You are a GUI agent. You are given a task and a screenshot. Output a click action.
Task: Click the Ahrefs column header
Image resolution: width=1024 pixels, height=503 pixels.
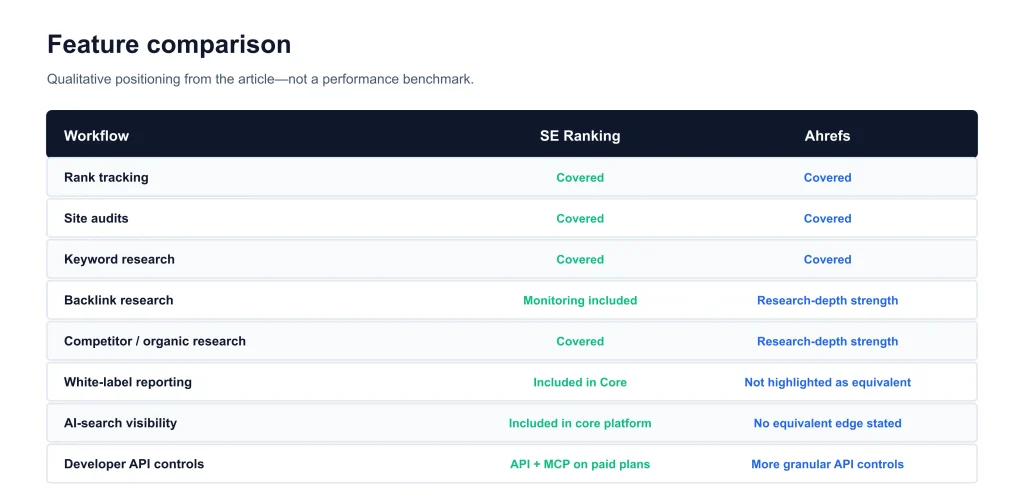pyautogui.click(x=827, y=136)
